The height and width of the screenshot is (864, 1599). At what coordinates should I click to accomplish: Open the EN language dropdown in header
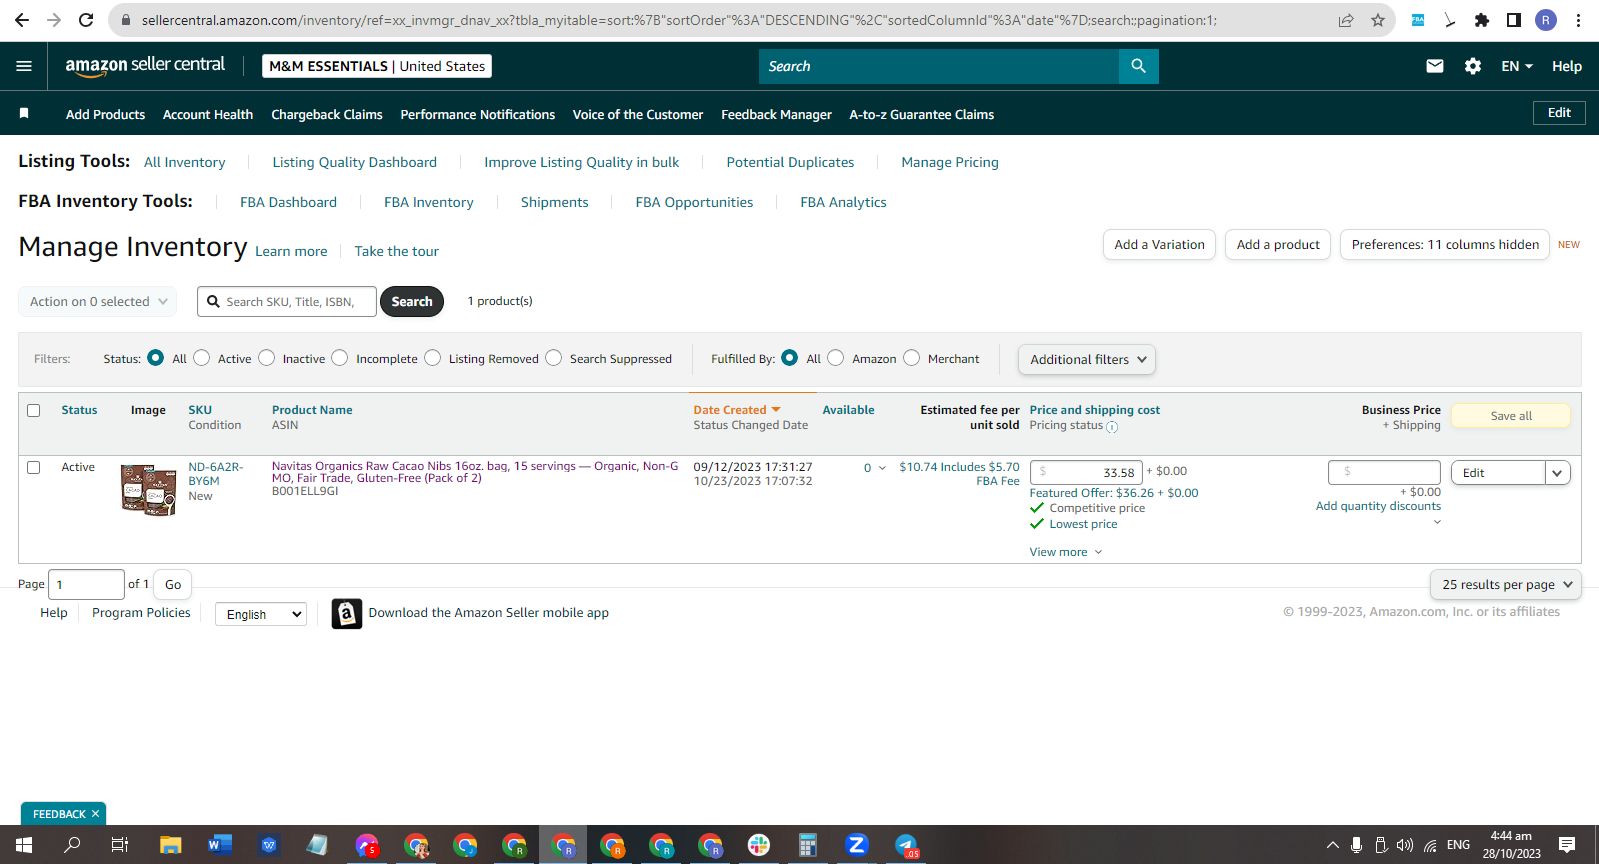(1517, 66)
